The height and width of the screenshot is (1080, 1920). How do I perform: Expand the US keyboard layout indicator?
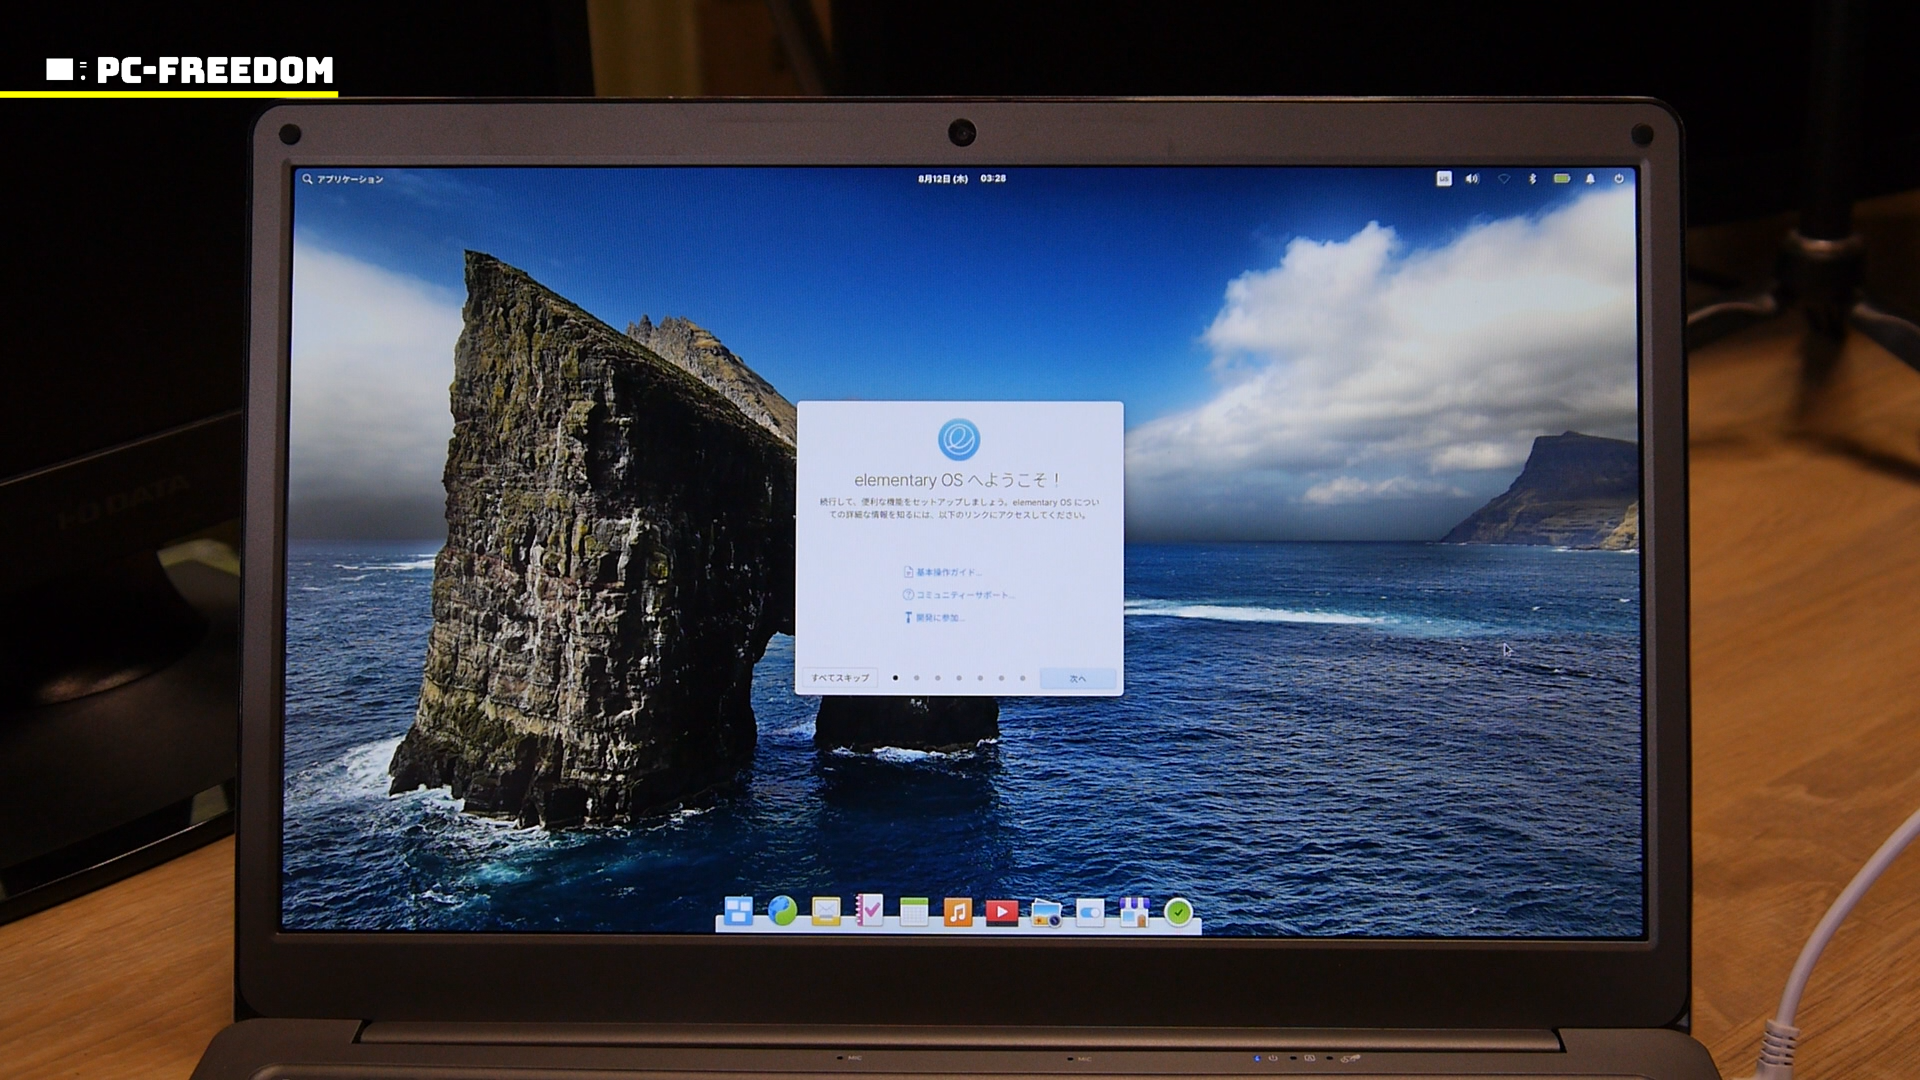[1443, 178]
